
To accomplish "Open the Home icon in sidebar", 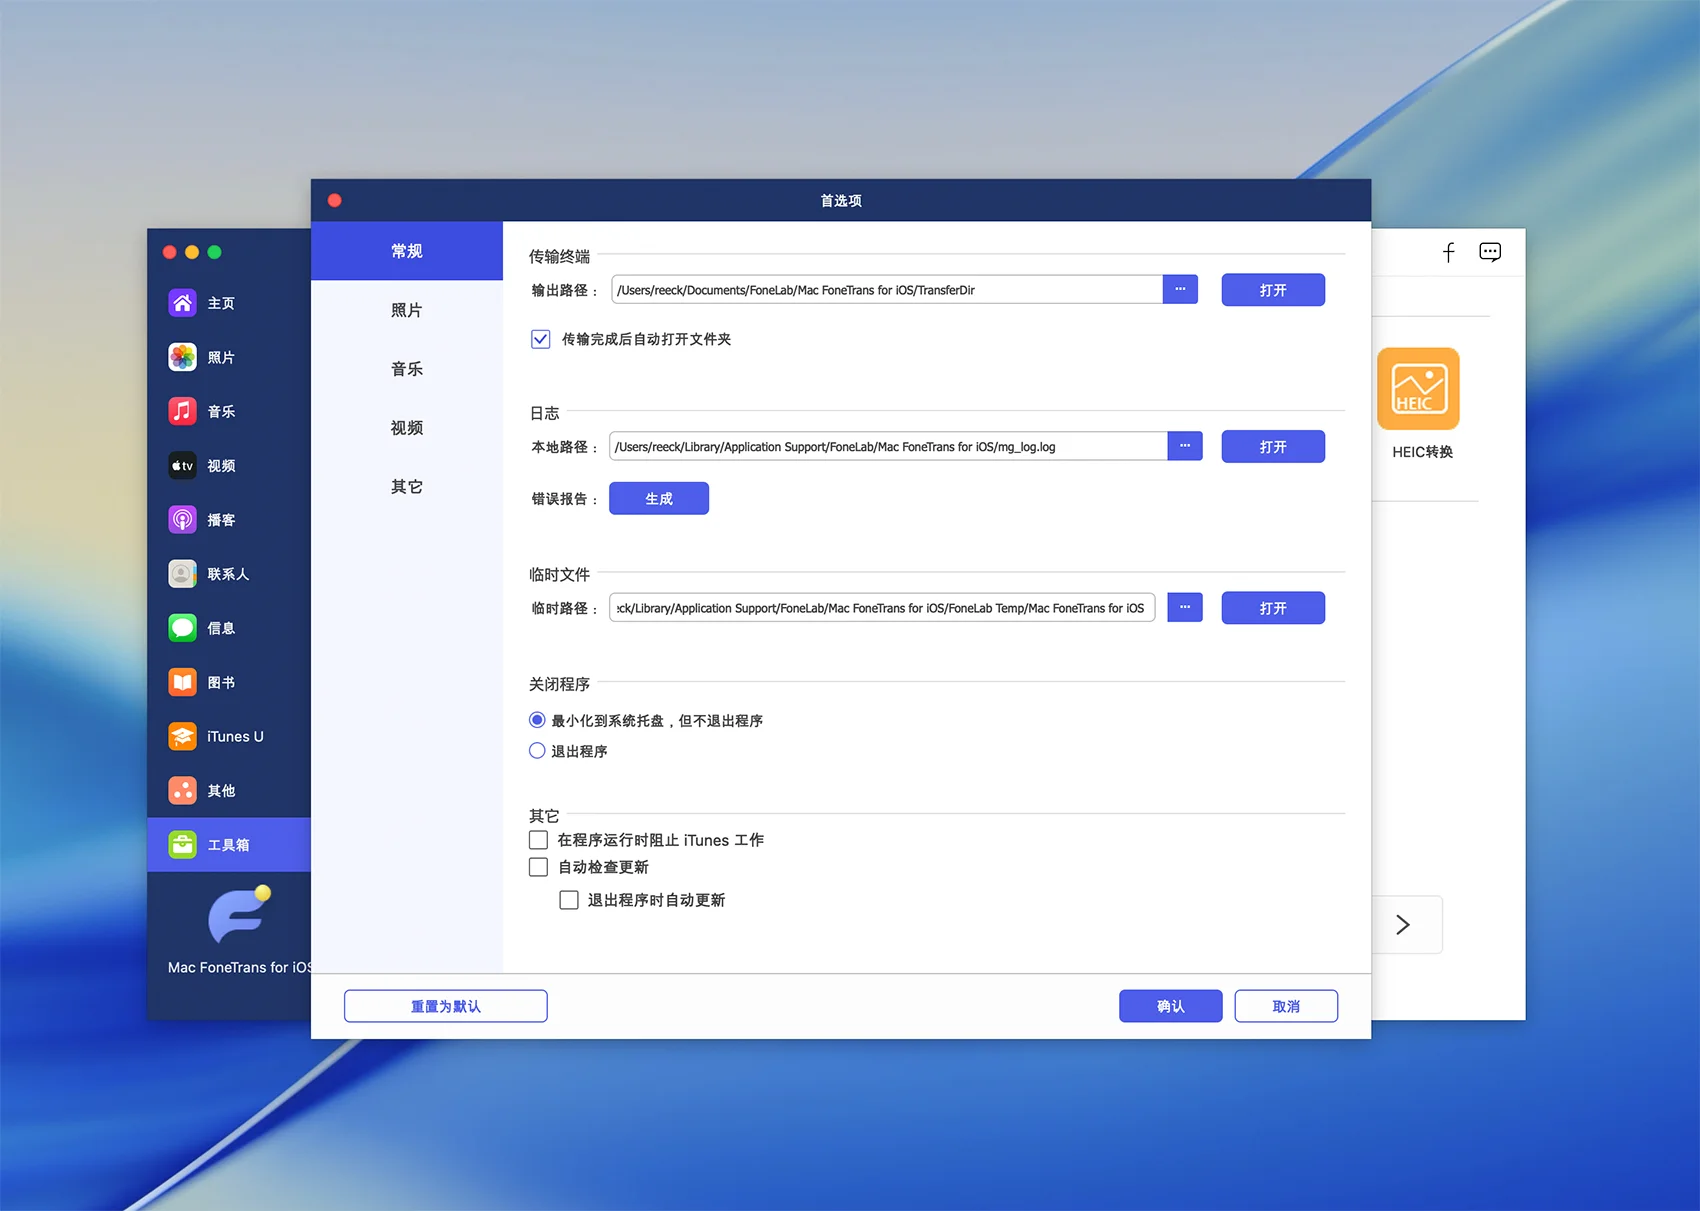I will tap(182, 303).
